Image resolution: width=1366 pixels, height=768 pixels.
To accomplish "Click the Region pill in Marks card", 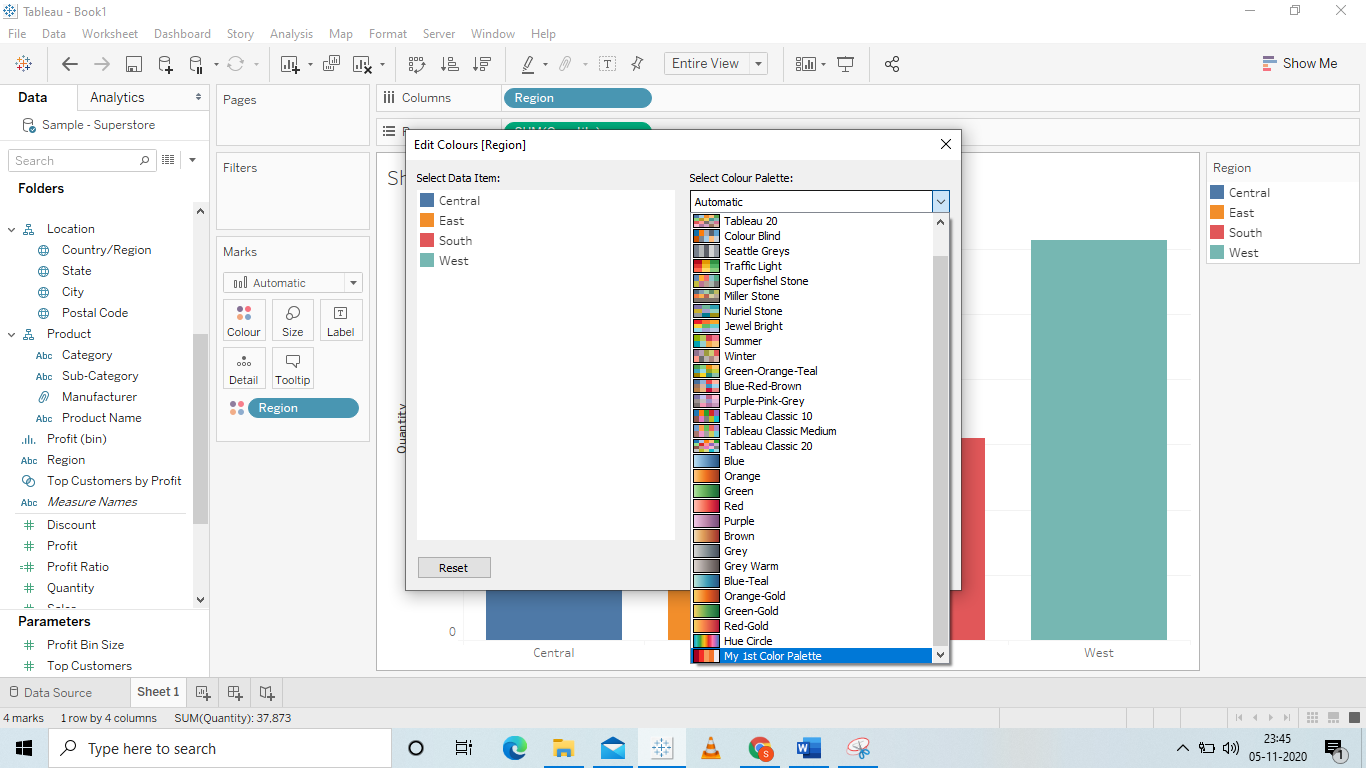I will (x=303, y=408).
